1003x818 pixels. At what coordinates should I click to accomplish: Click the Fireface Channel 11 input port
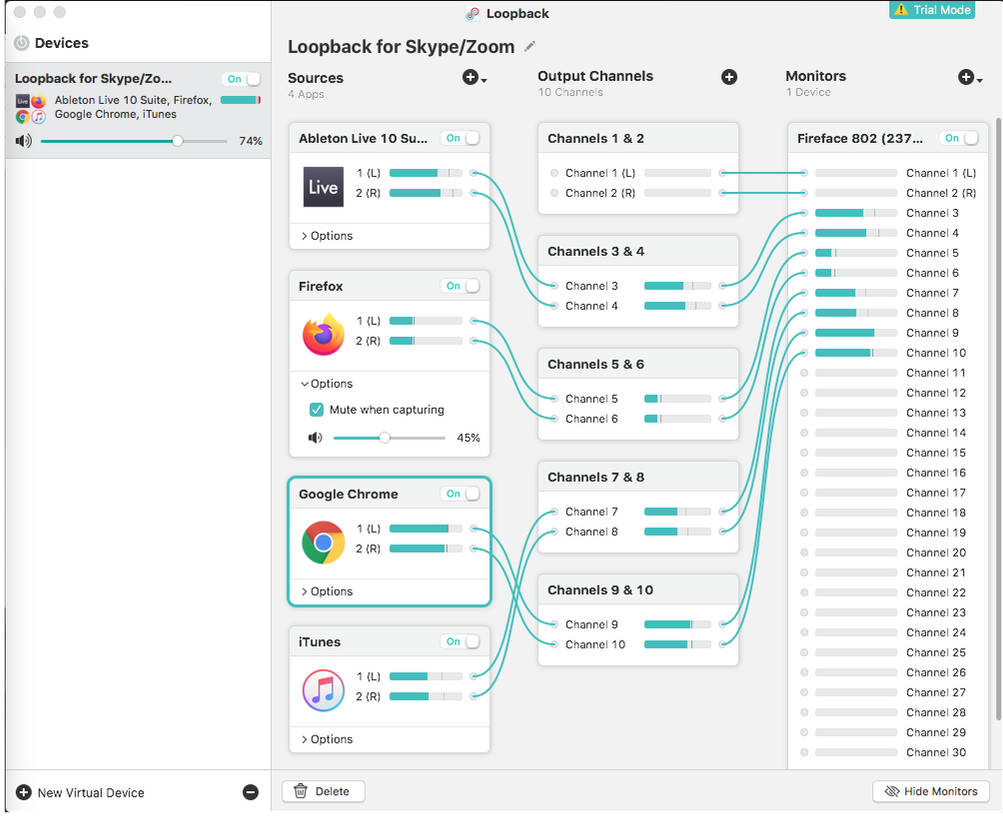(x=804, y=372)
